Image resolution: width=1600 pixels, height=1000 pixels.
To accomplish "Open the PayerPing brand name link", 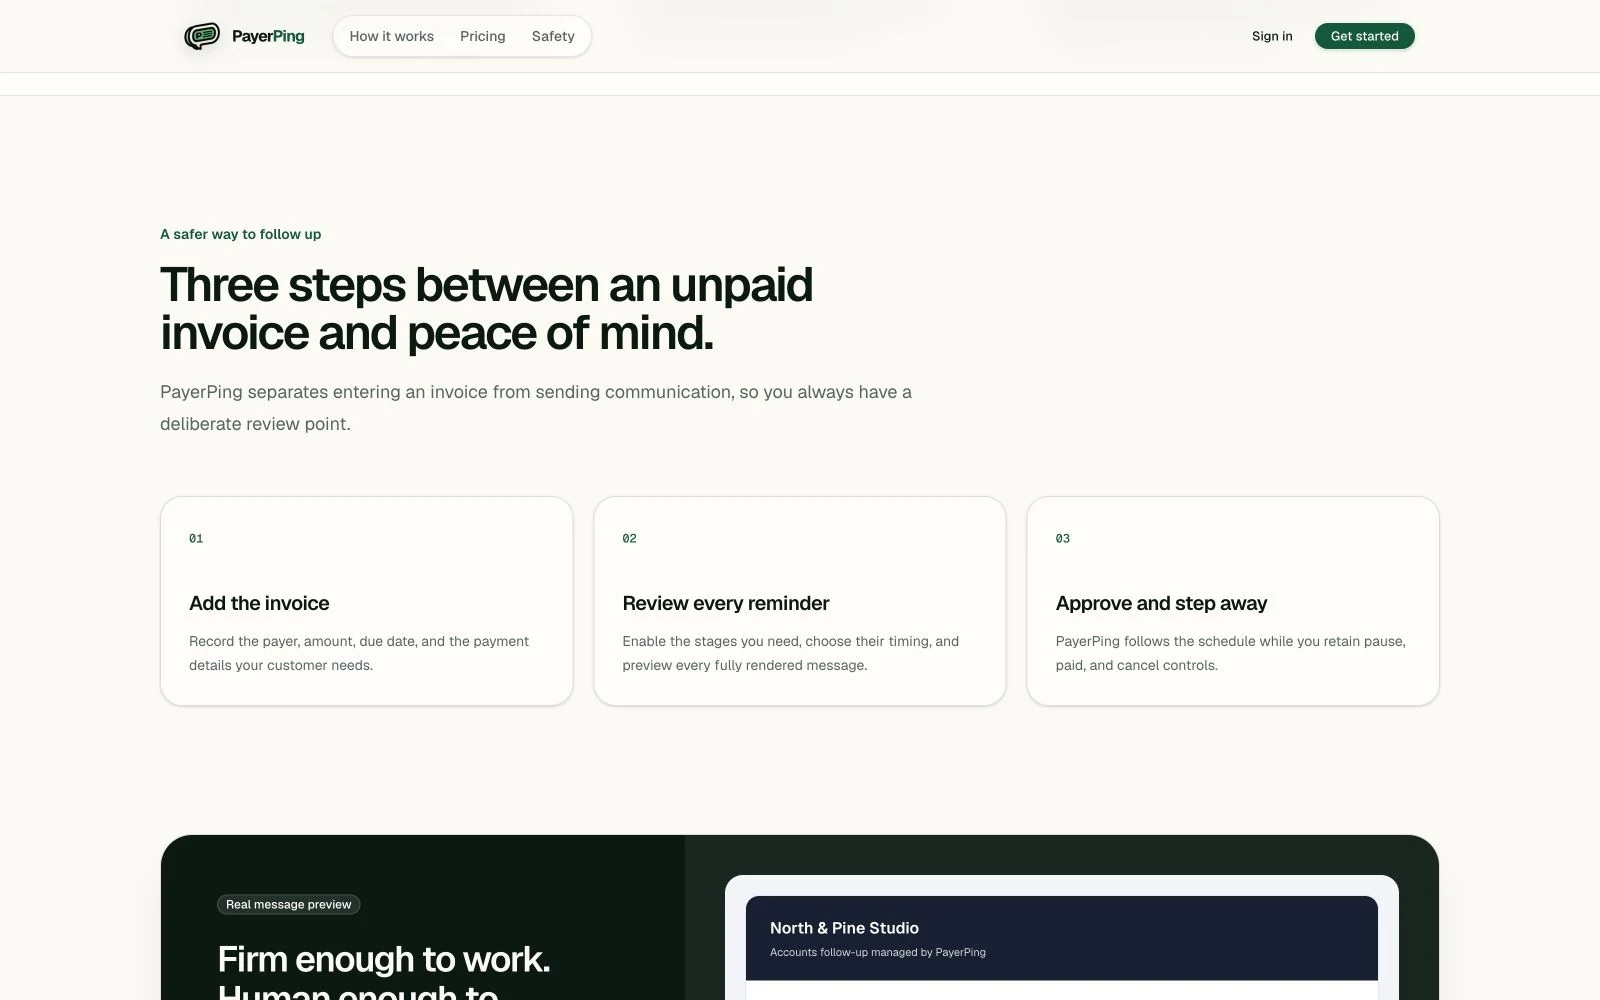I will coord(268,36).
